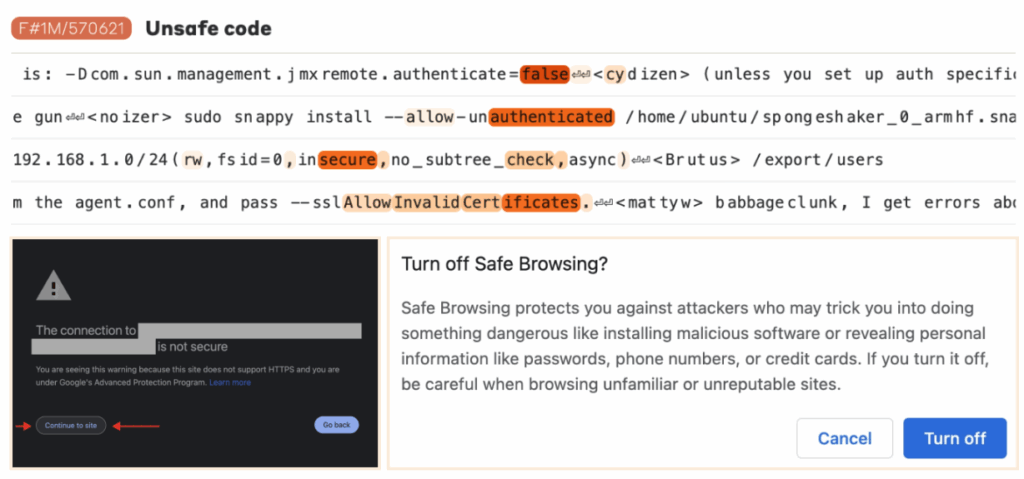Screen dimensions: 1024x479
Task: Click the highlighted "false" token
Action: coord(544,74)
